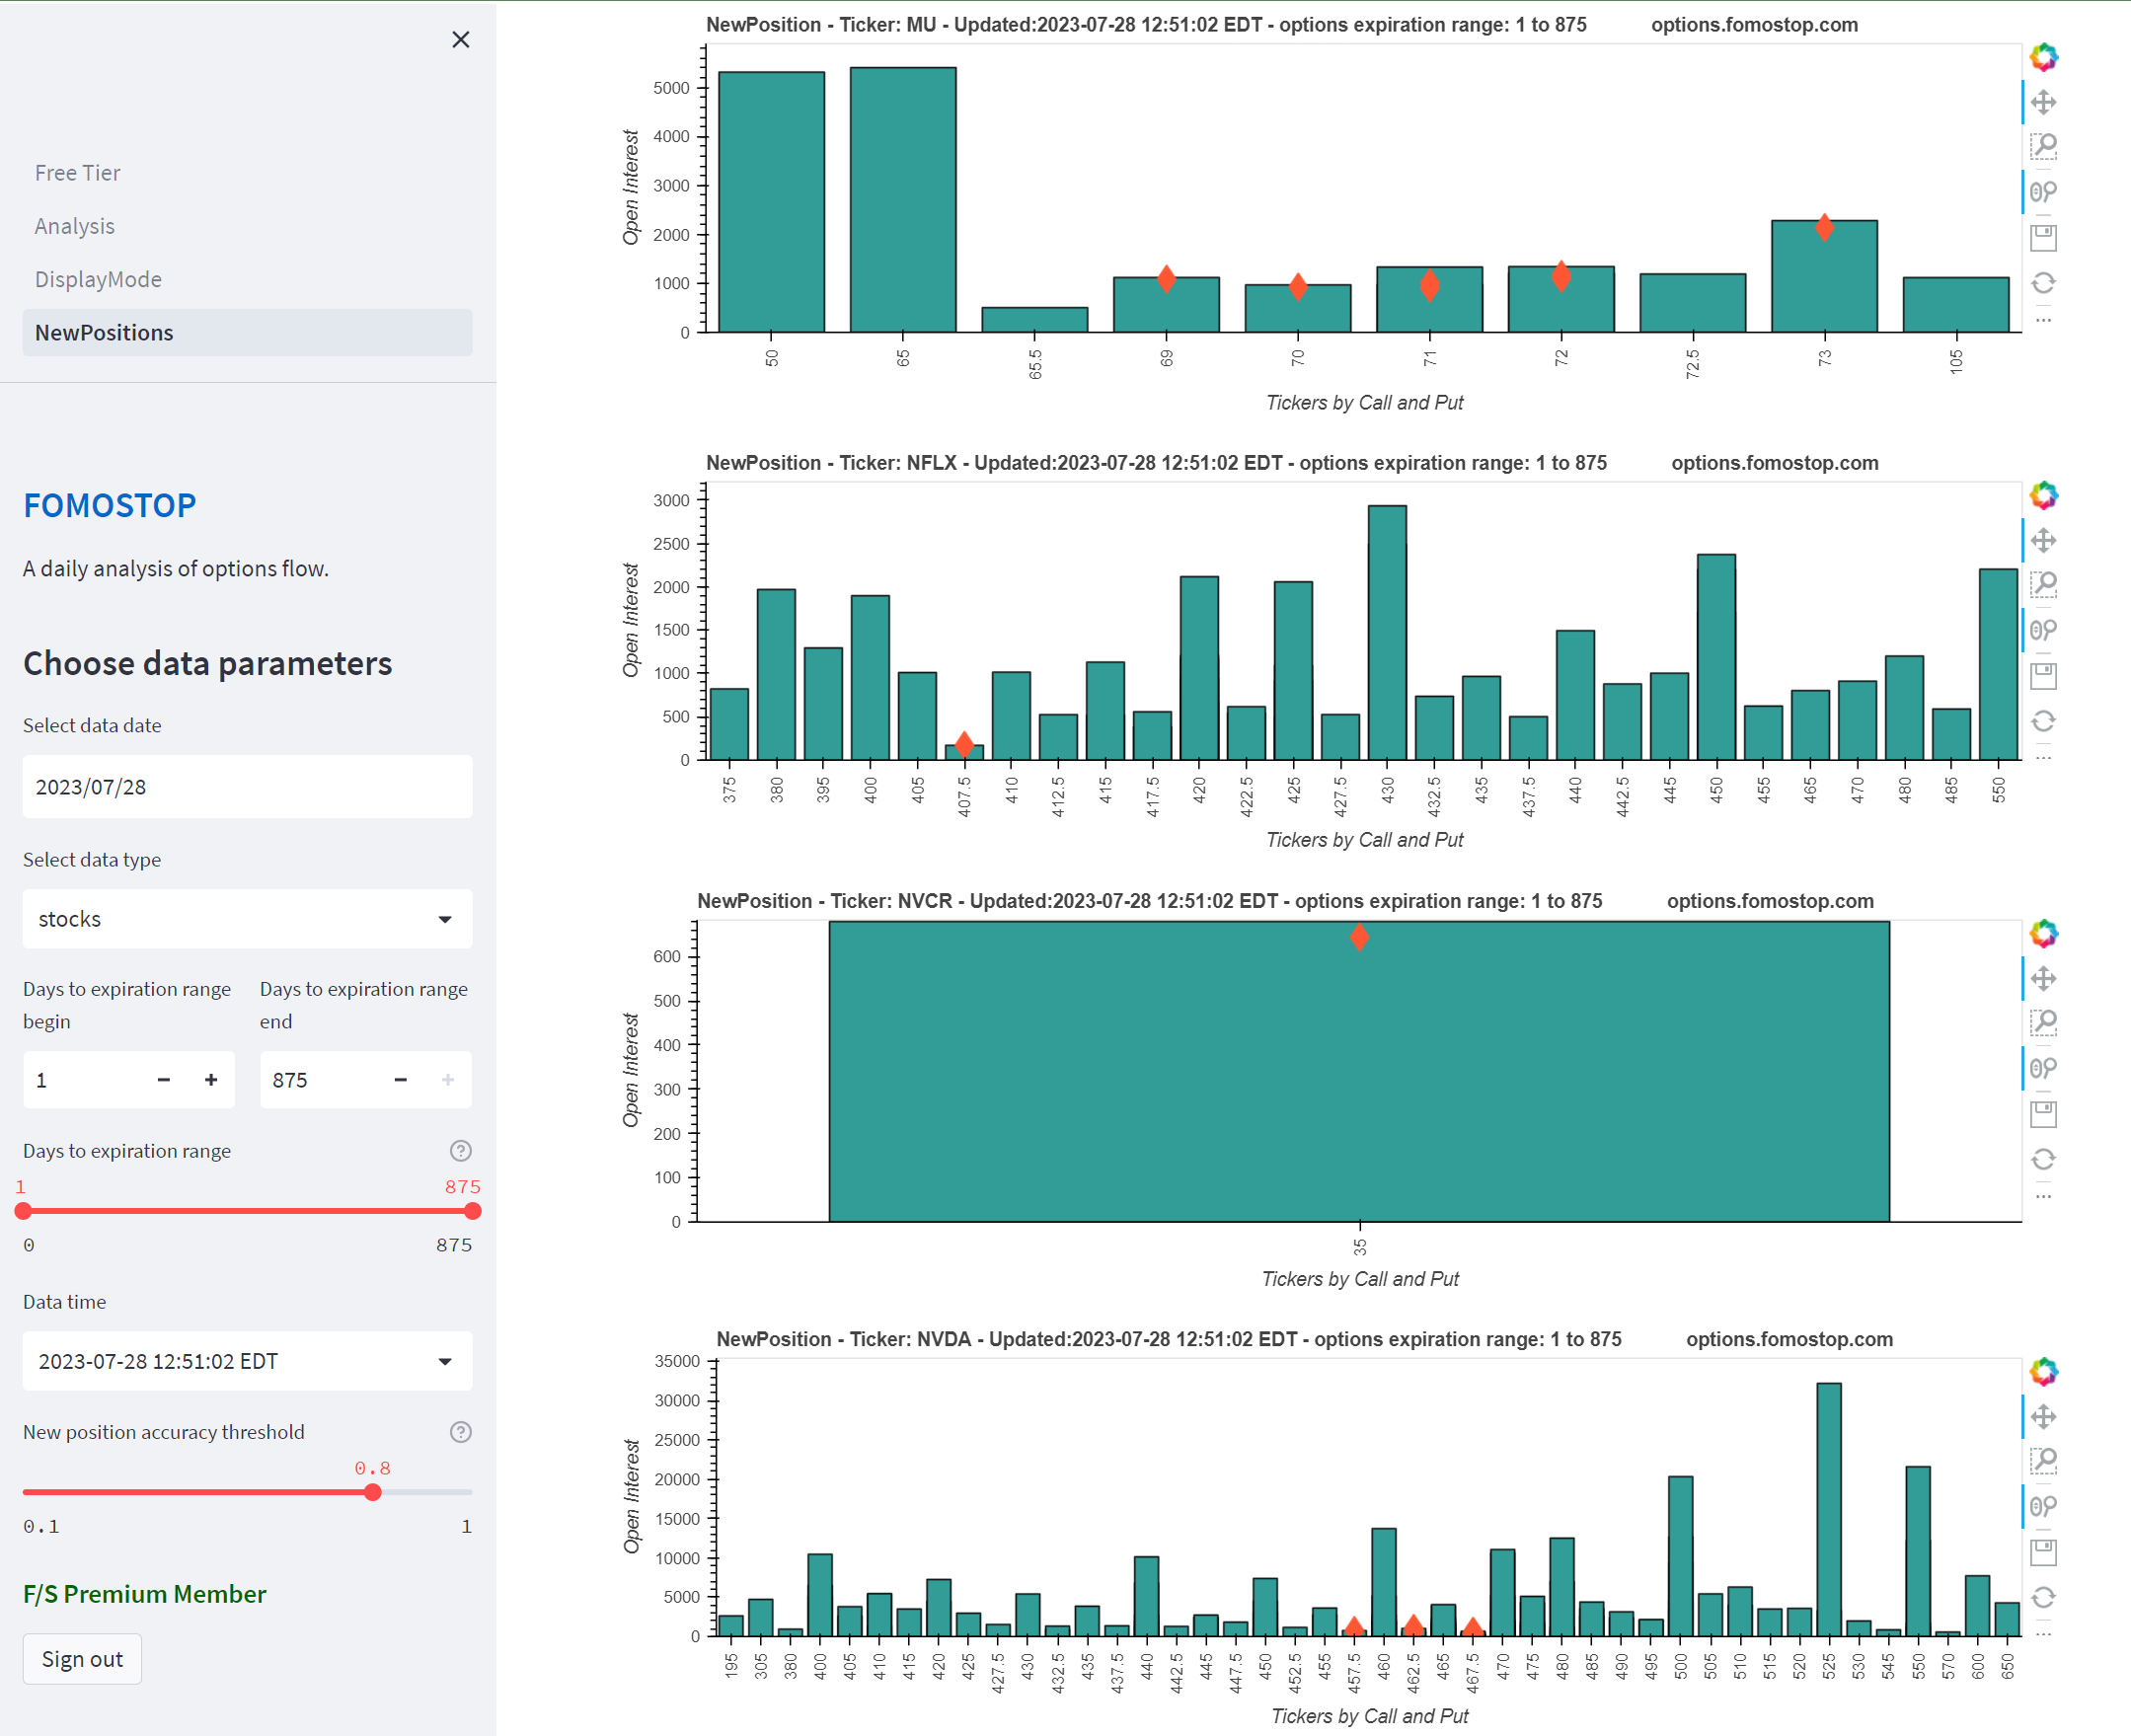Screen dimensions: 2131x1736
Task: Click the accuracy threshold slider handle
Action: point(373,1492)
